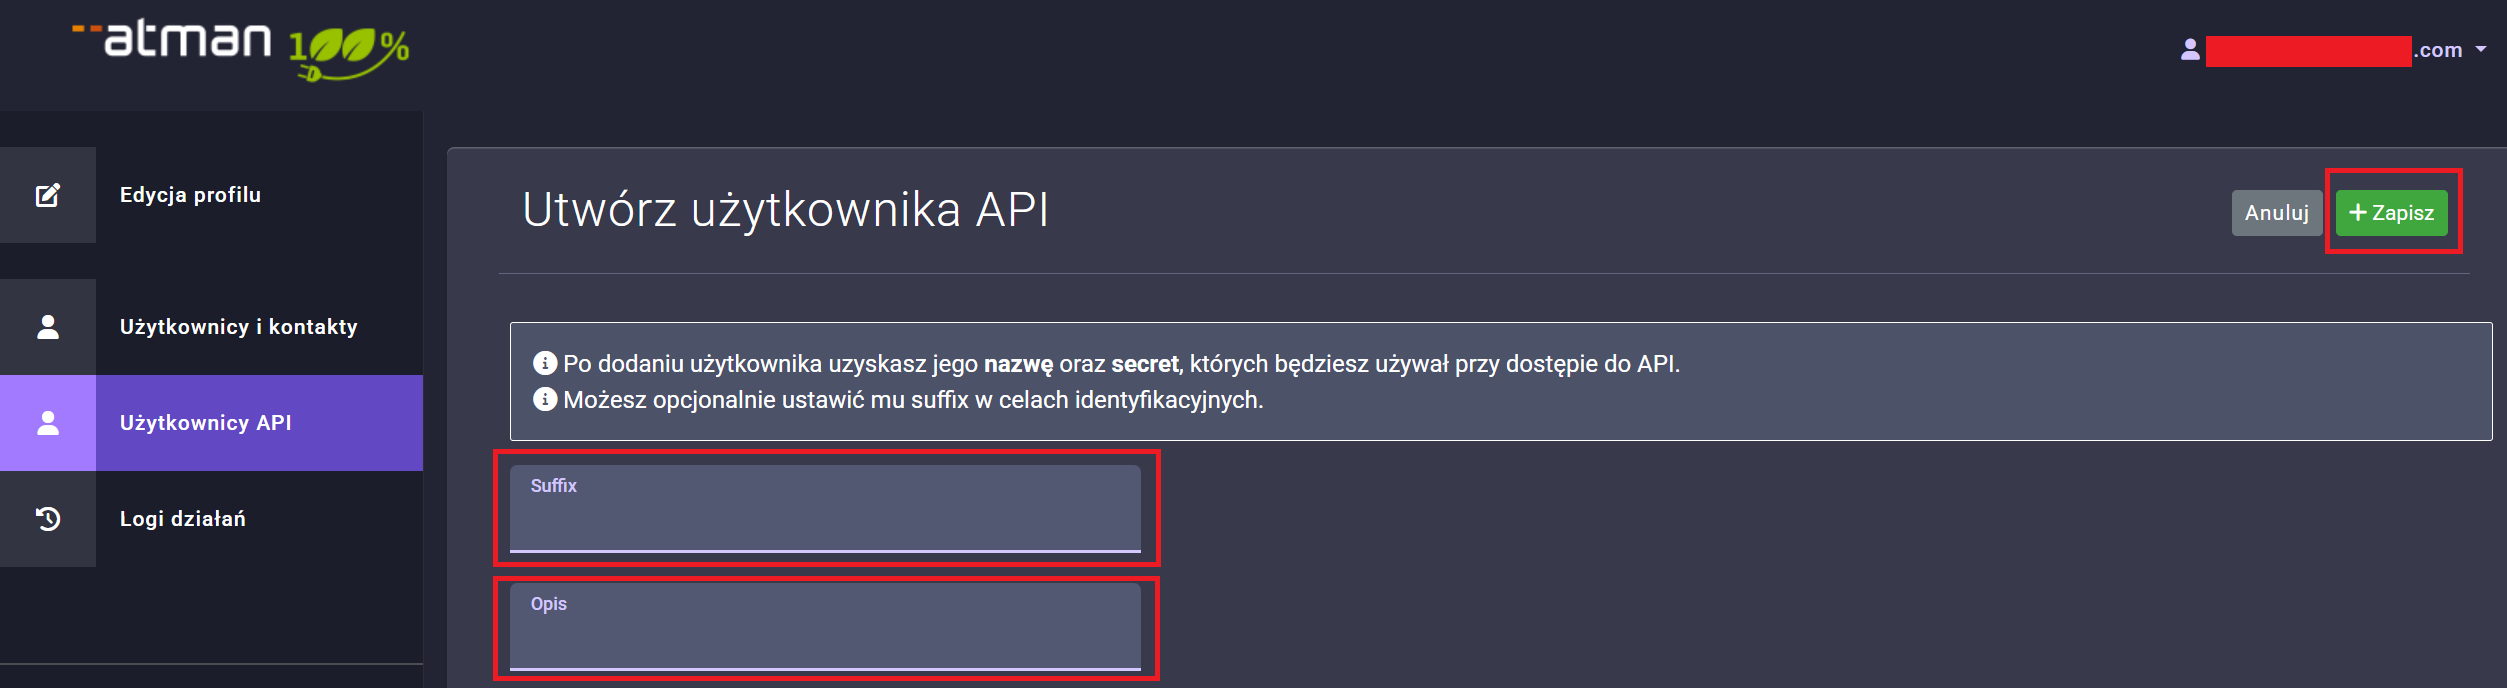Screen dimensions: 2507x688
Task: Click the pencil edit icon for Edycja profilu
Action: tap(48, 195)
